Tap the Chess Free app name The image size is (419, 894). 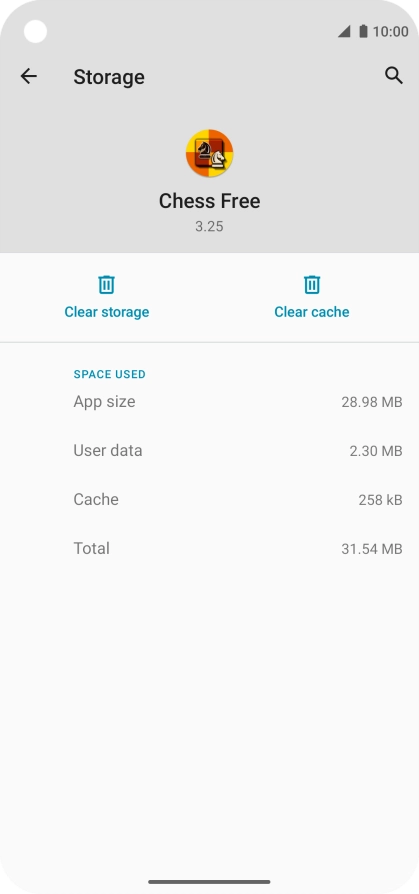[209, 201]
